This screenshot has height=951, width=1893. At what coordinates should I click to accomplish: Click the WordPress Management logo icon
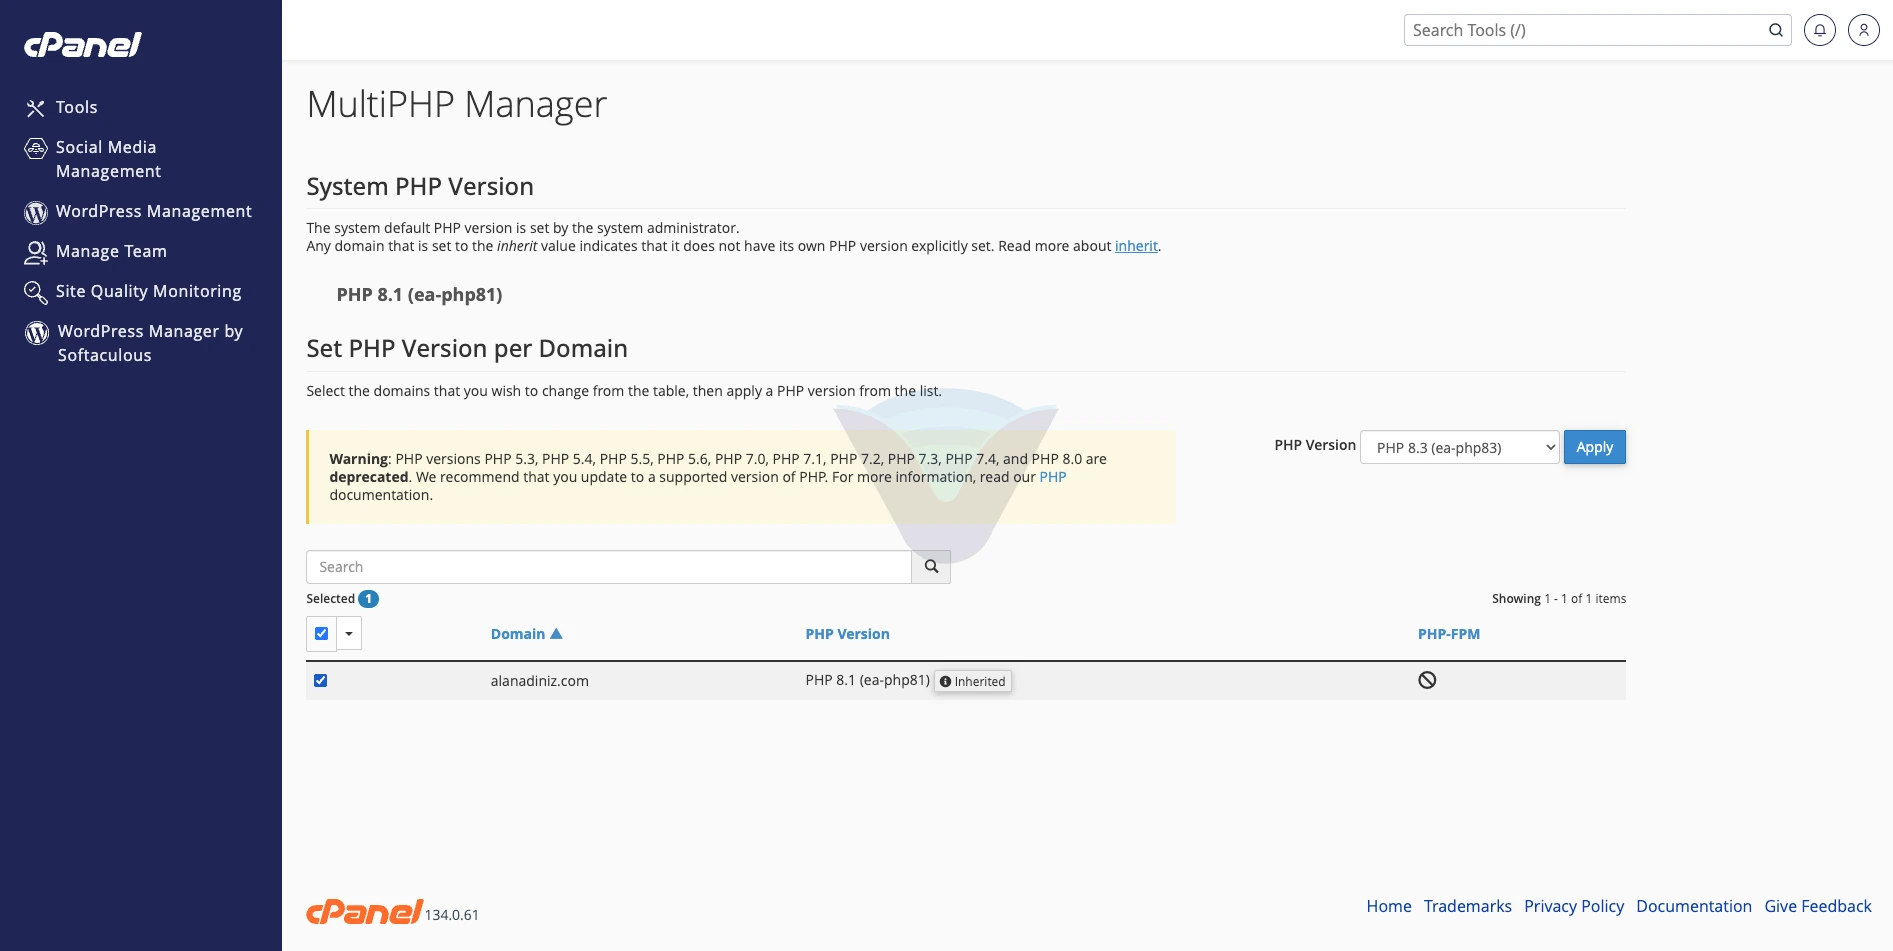(x=36, y=212)
